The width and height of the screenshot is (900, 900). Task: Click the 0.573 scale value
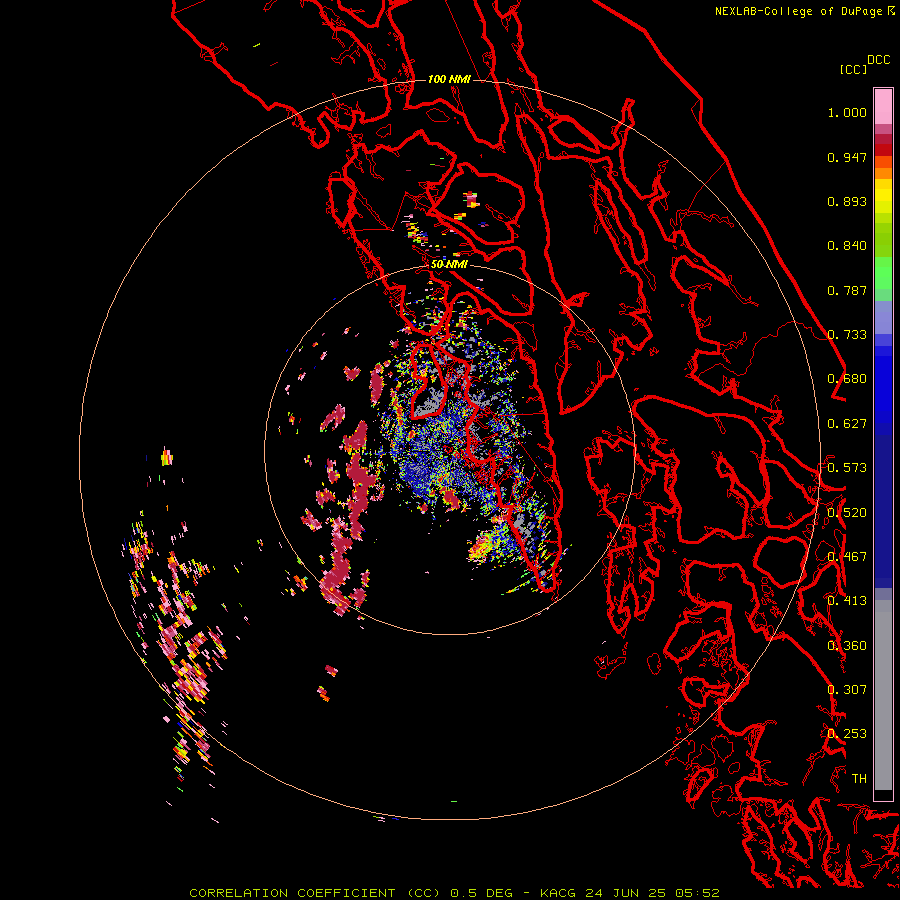coord(847,468)
